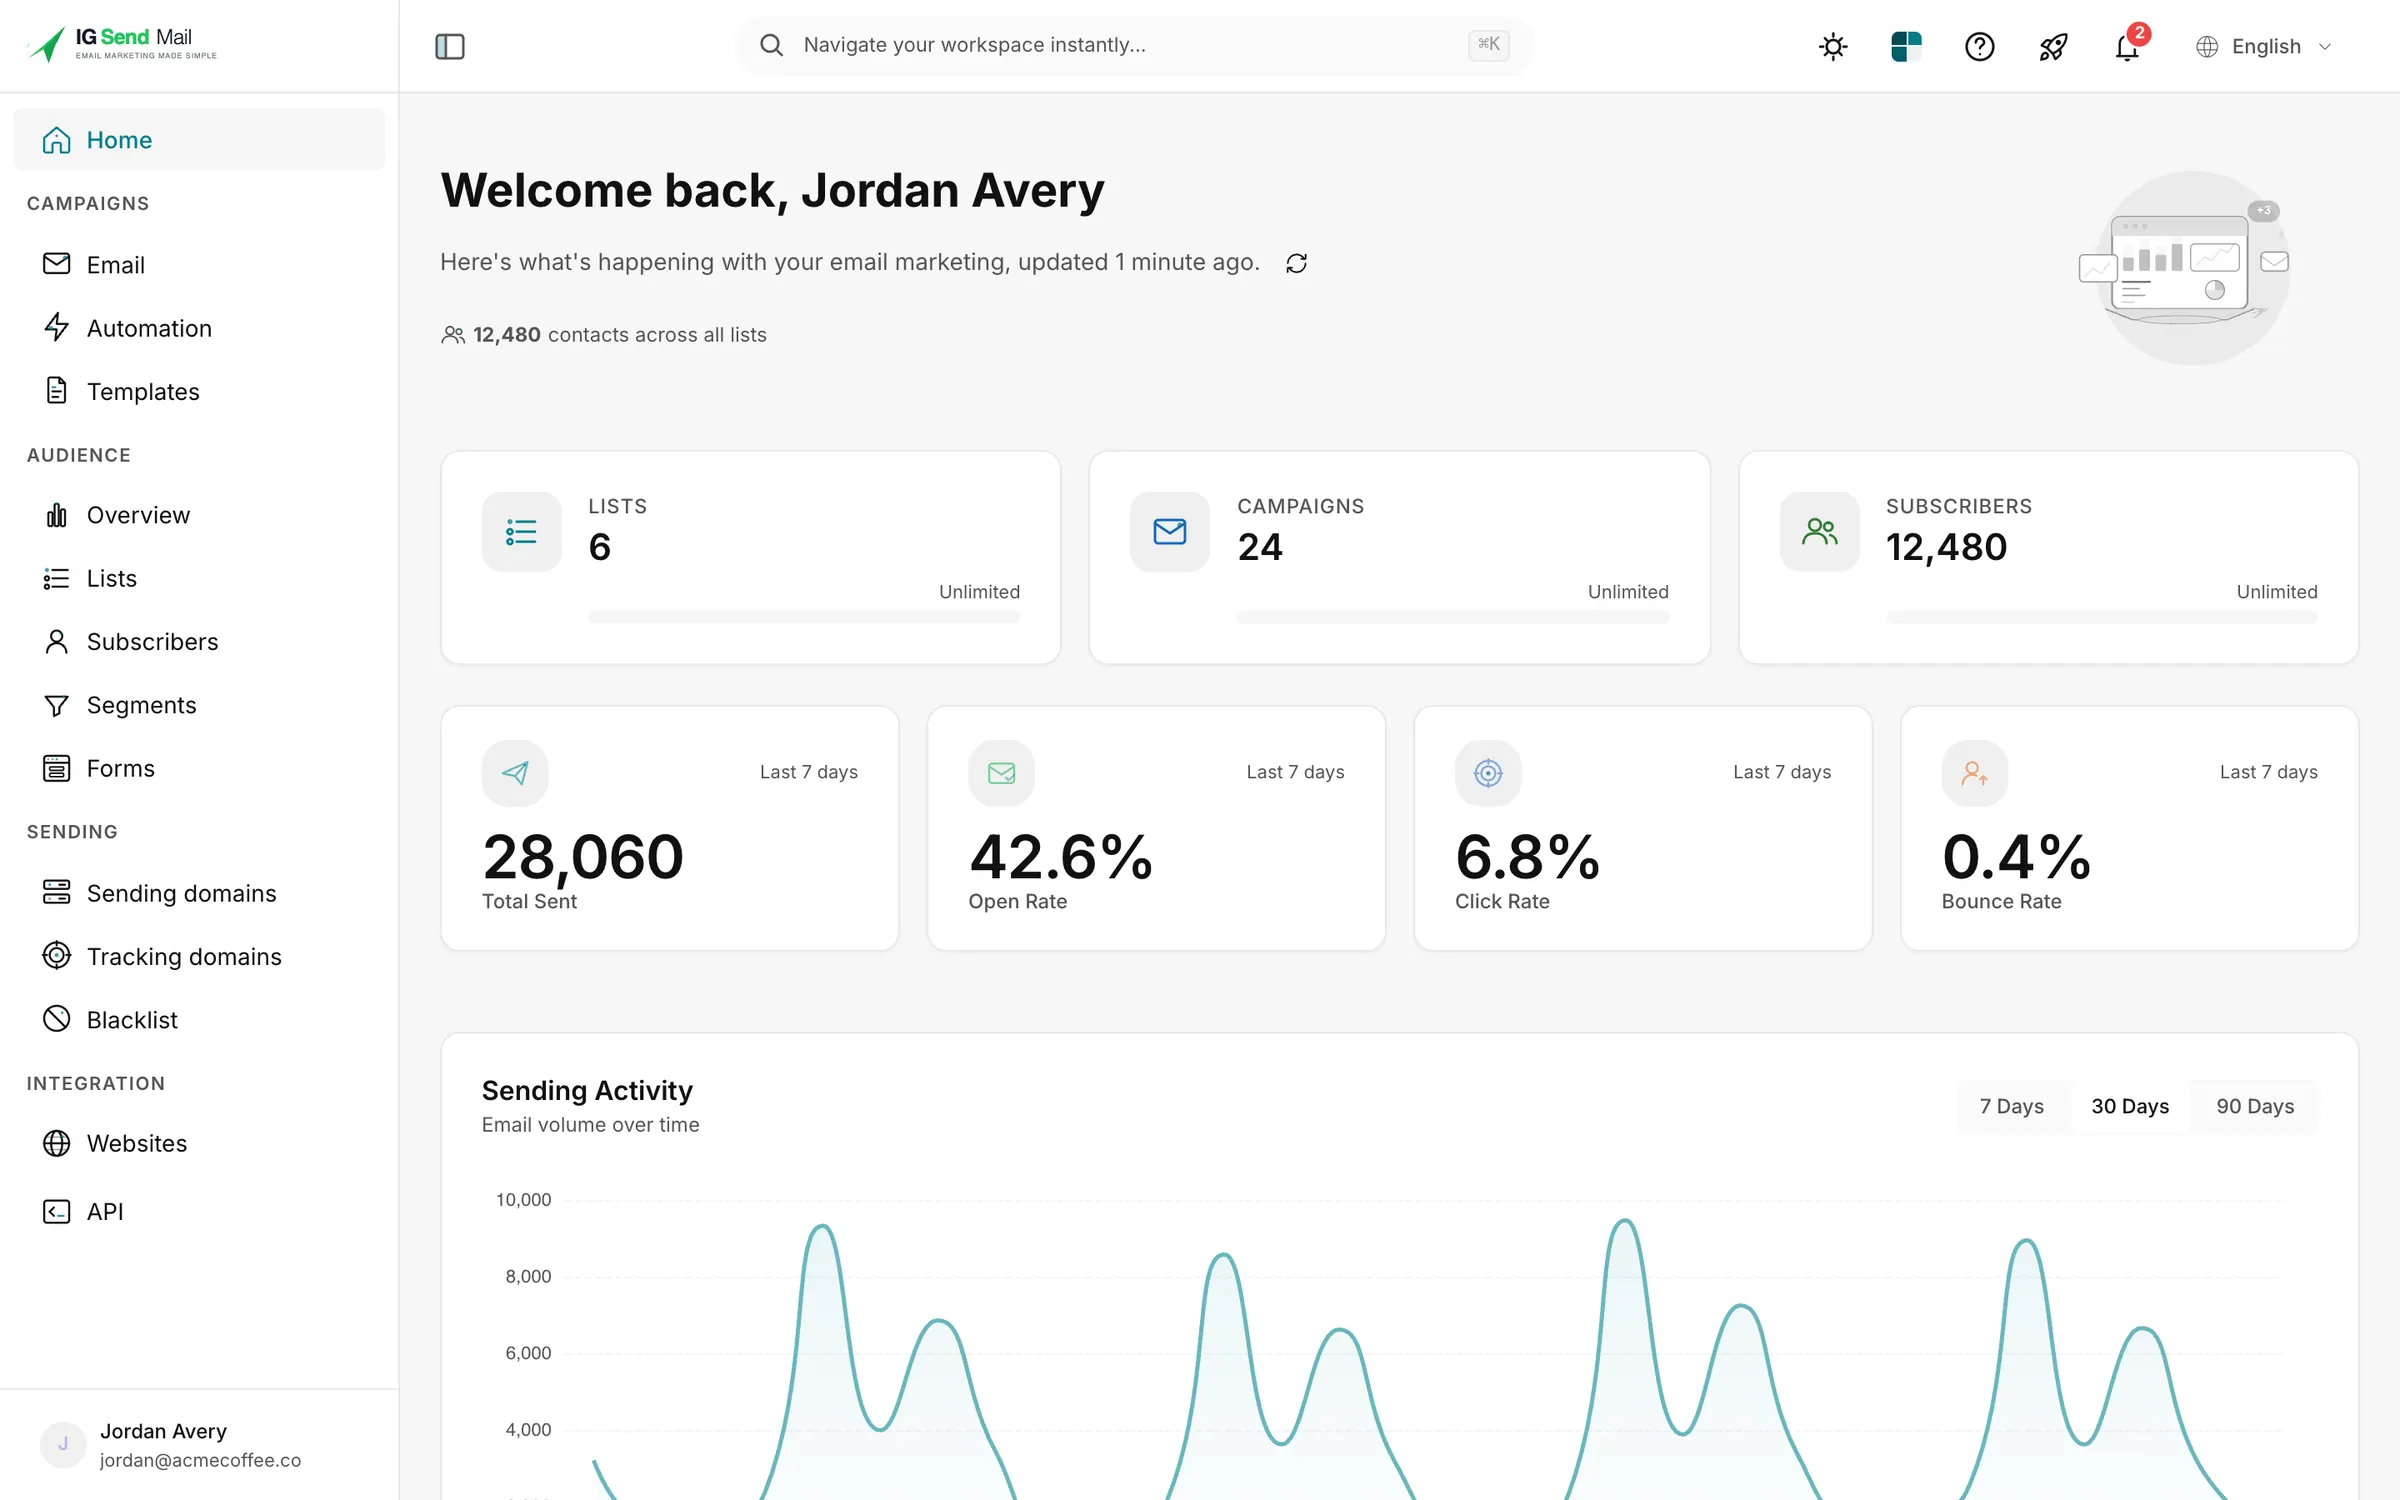
Task: Click the Sending Activity chart title
Action: coord(587,1090)
